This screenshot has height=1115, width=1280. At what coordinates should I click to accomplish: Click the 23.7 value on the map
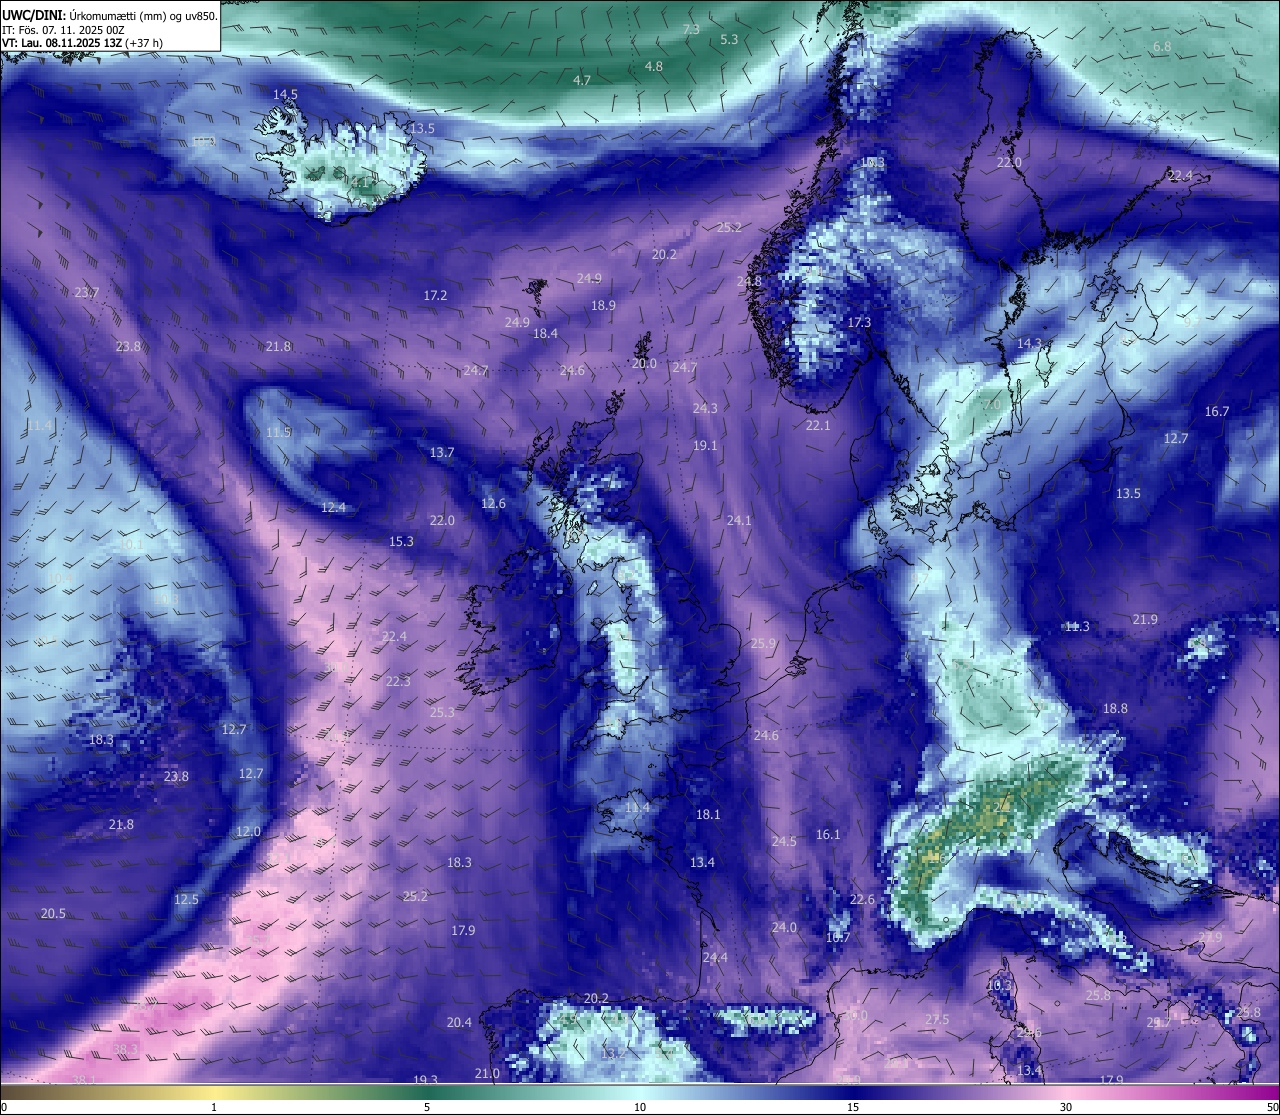[86, 292]
